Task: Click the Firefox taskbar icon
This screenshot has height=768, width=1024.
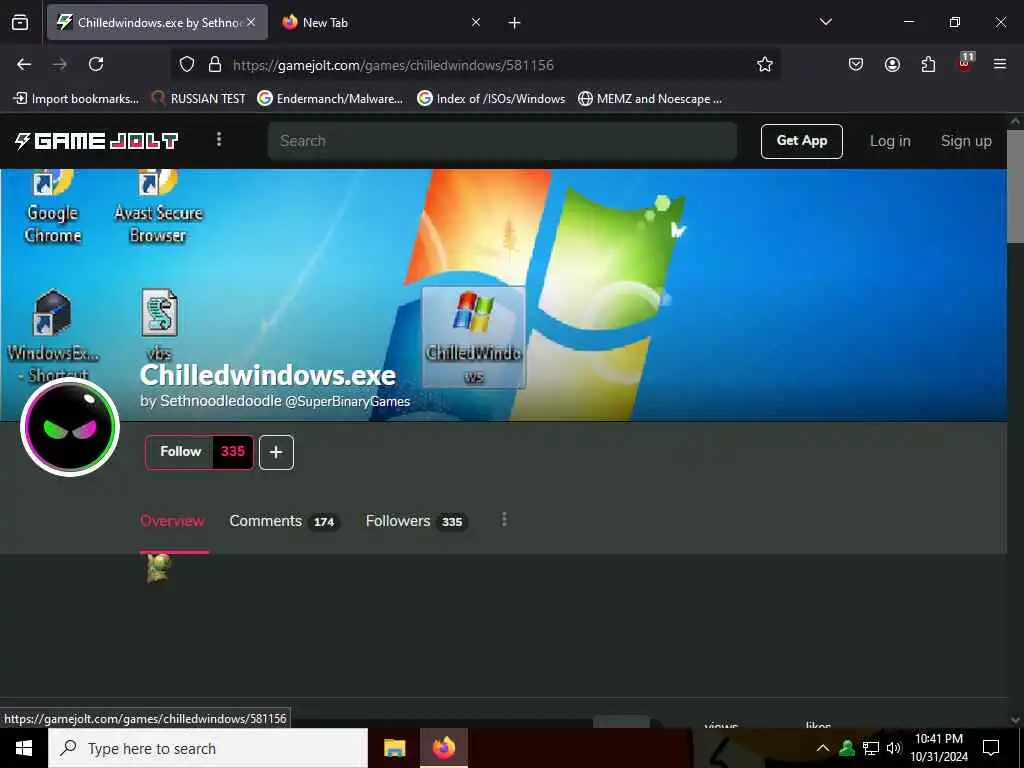Action: [444, 748]
